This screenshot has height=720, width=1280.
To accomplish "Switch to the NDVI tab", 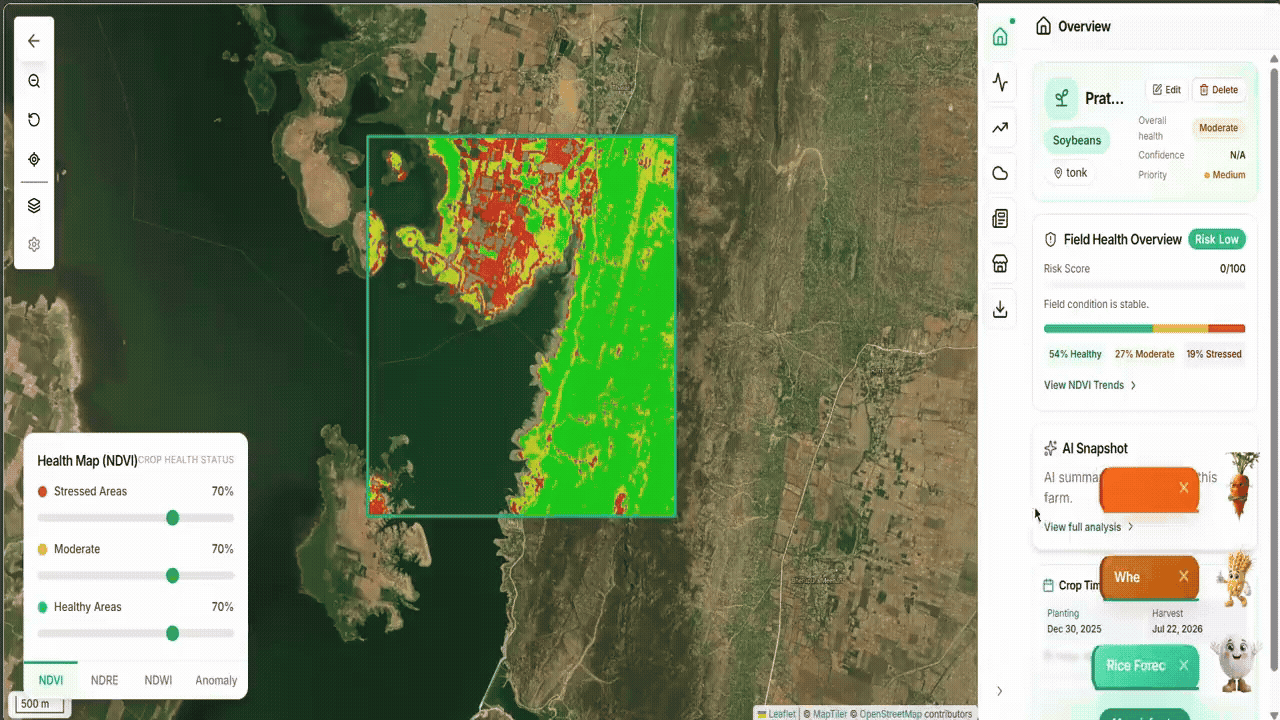I will 51,680.
